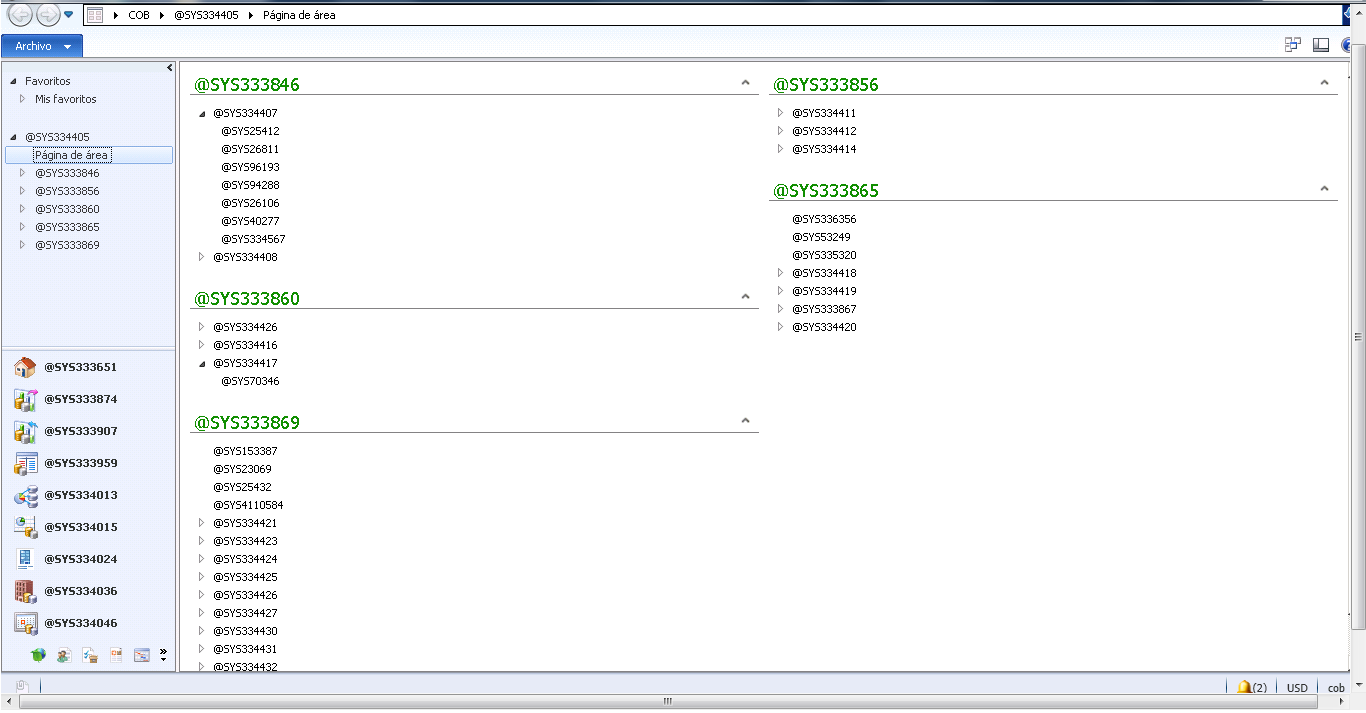Click the @SYS334046 module icon
The image size is (1366, 713).
click(x=26, y=623)
